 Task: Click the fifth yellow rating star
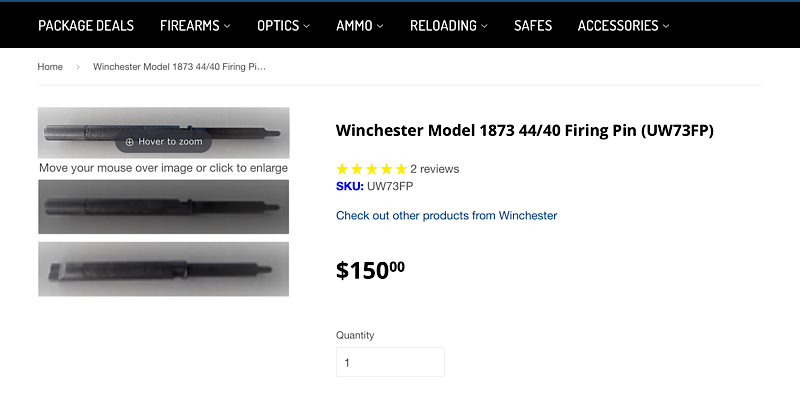pos(401,169)
